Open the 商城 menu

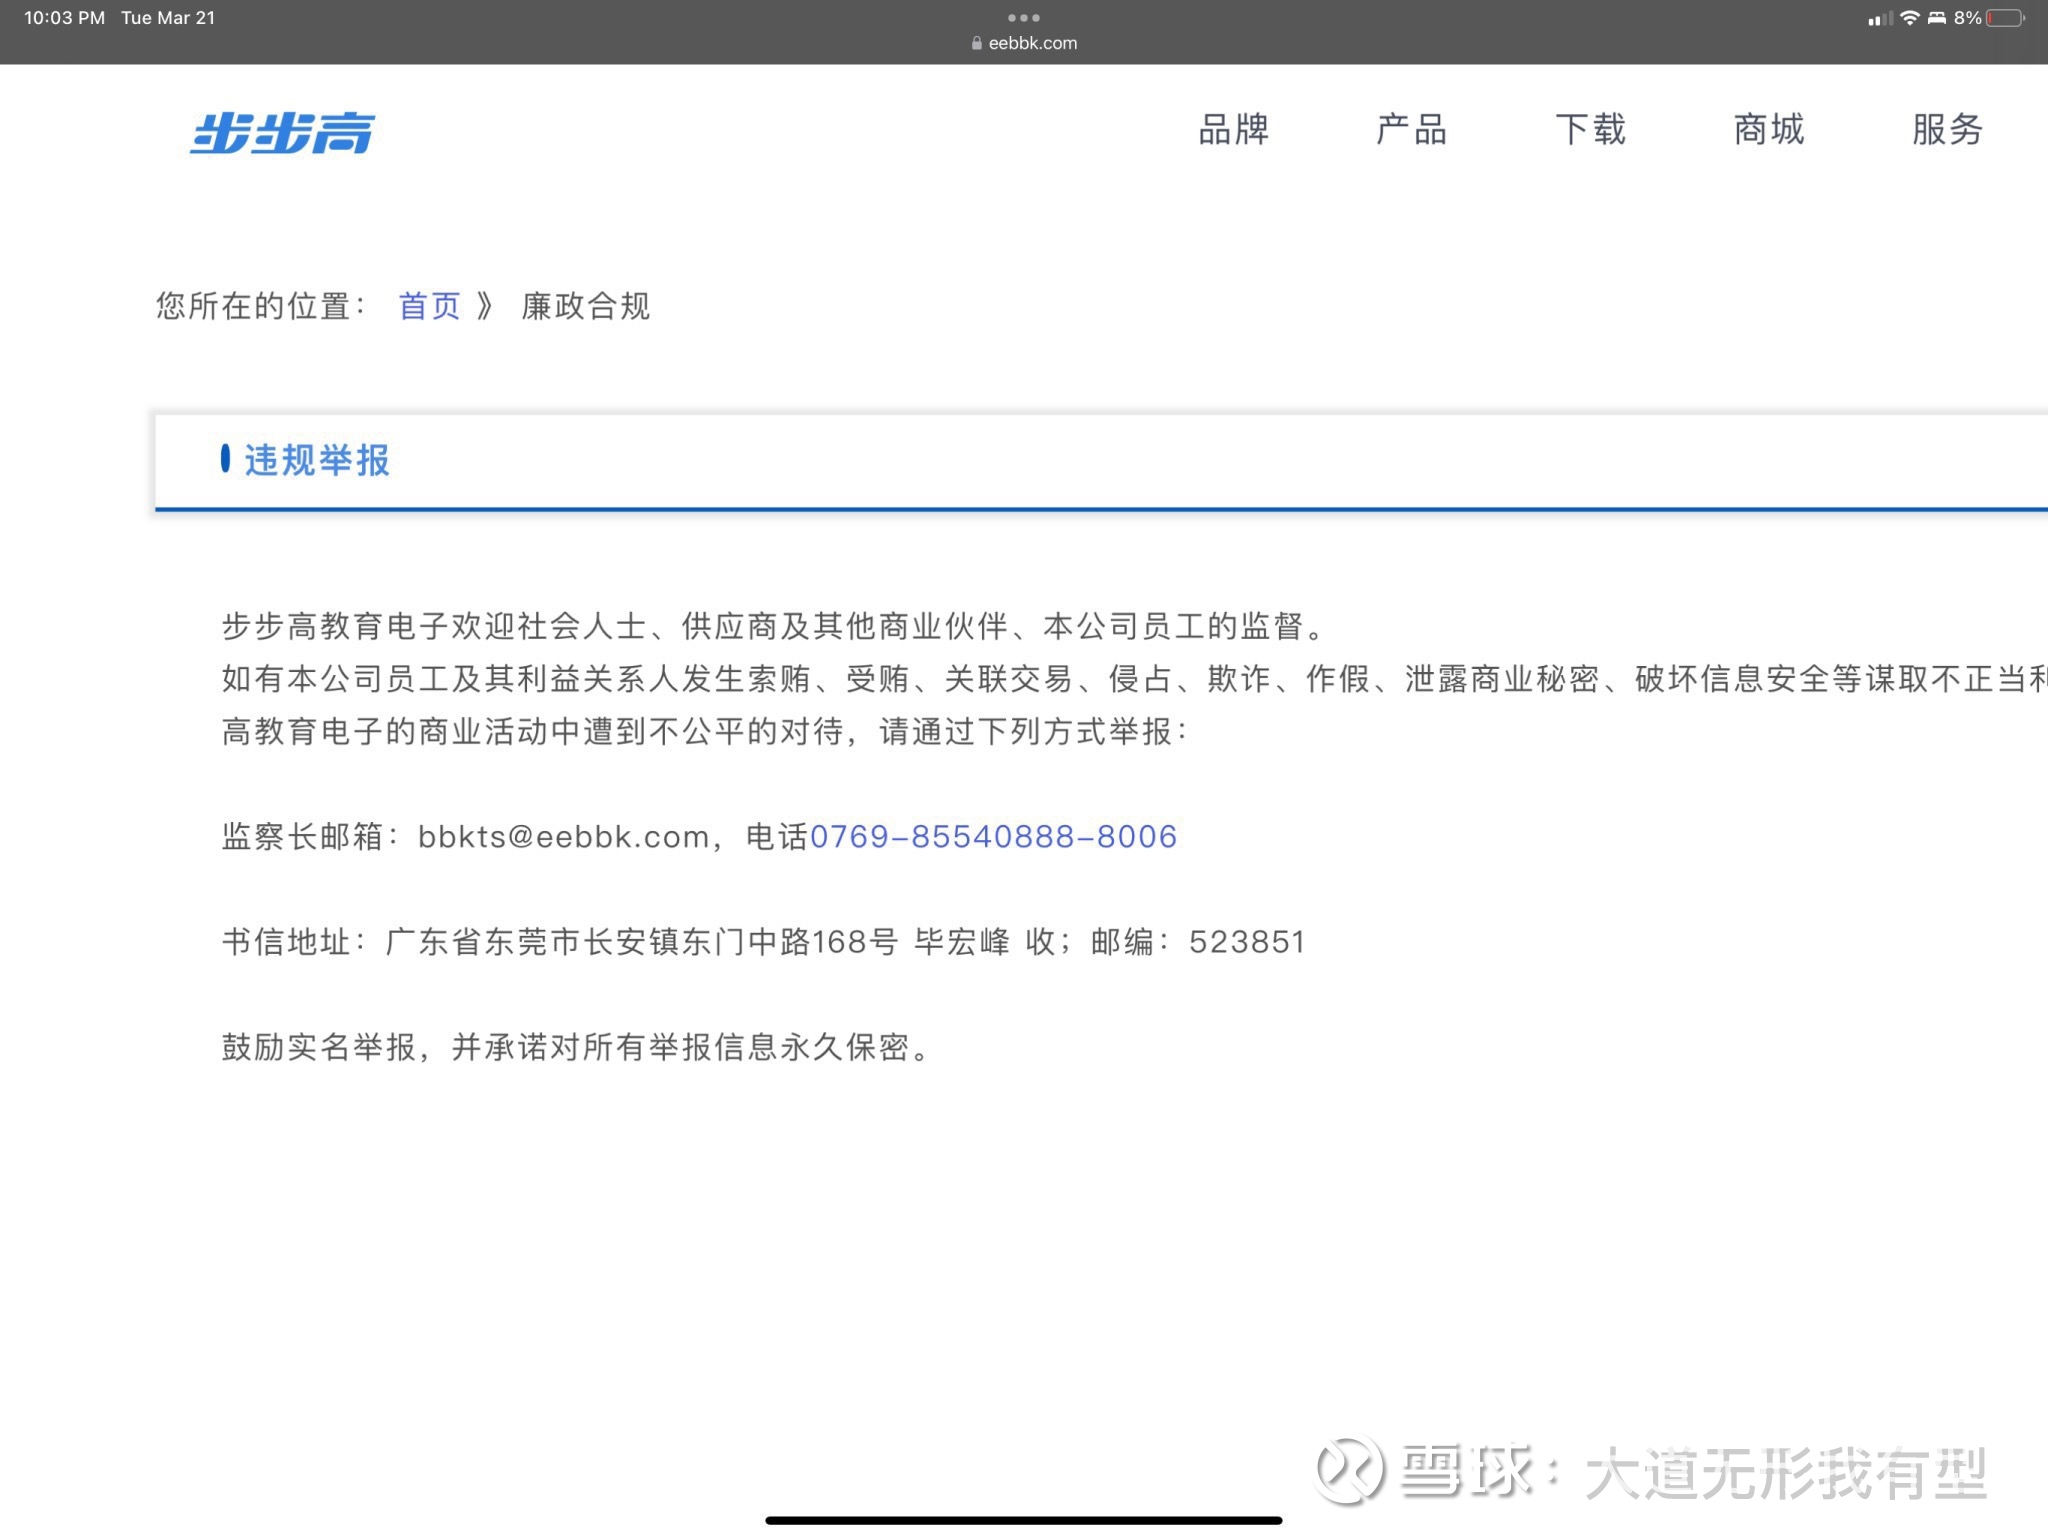tap(1768, 130)
